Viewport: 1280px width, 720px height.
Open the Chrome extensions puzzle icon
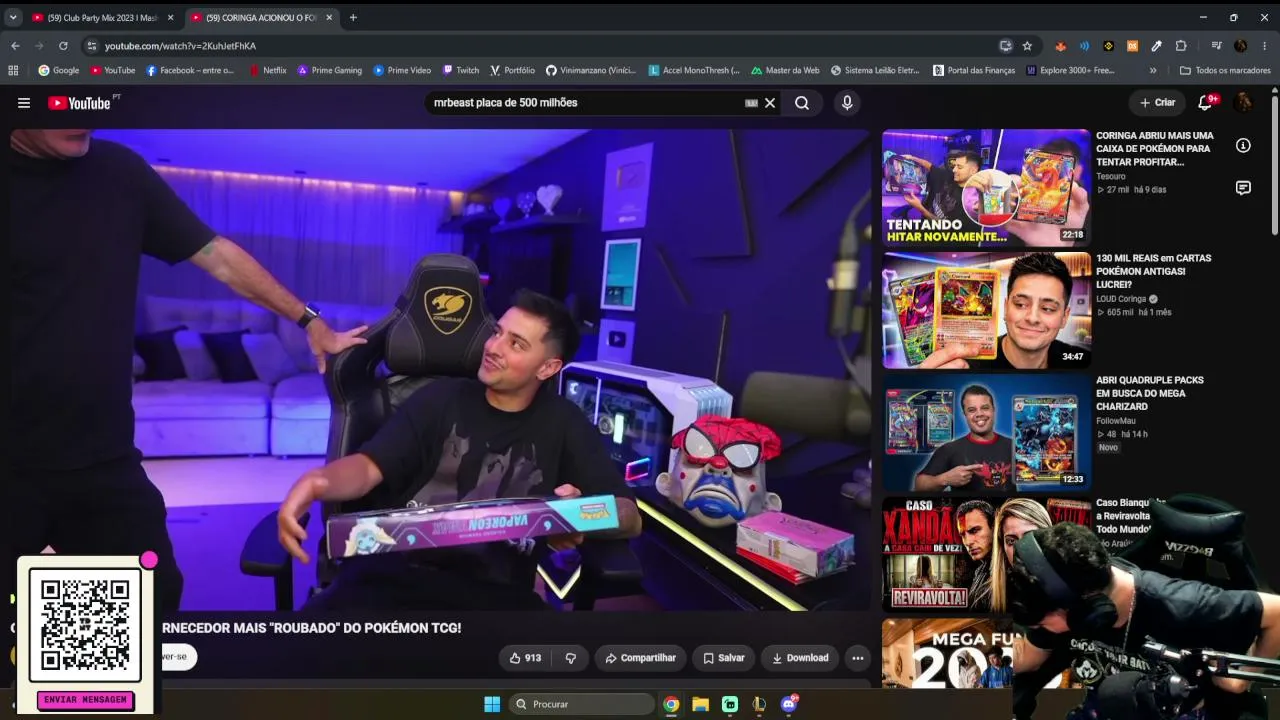tap(1181, 46)
